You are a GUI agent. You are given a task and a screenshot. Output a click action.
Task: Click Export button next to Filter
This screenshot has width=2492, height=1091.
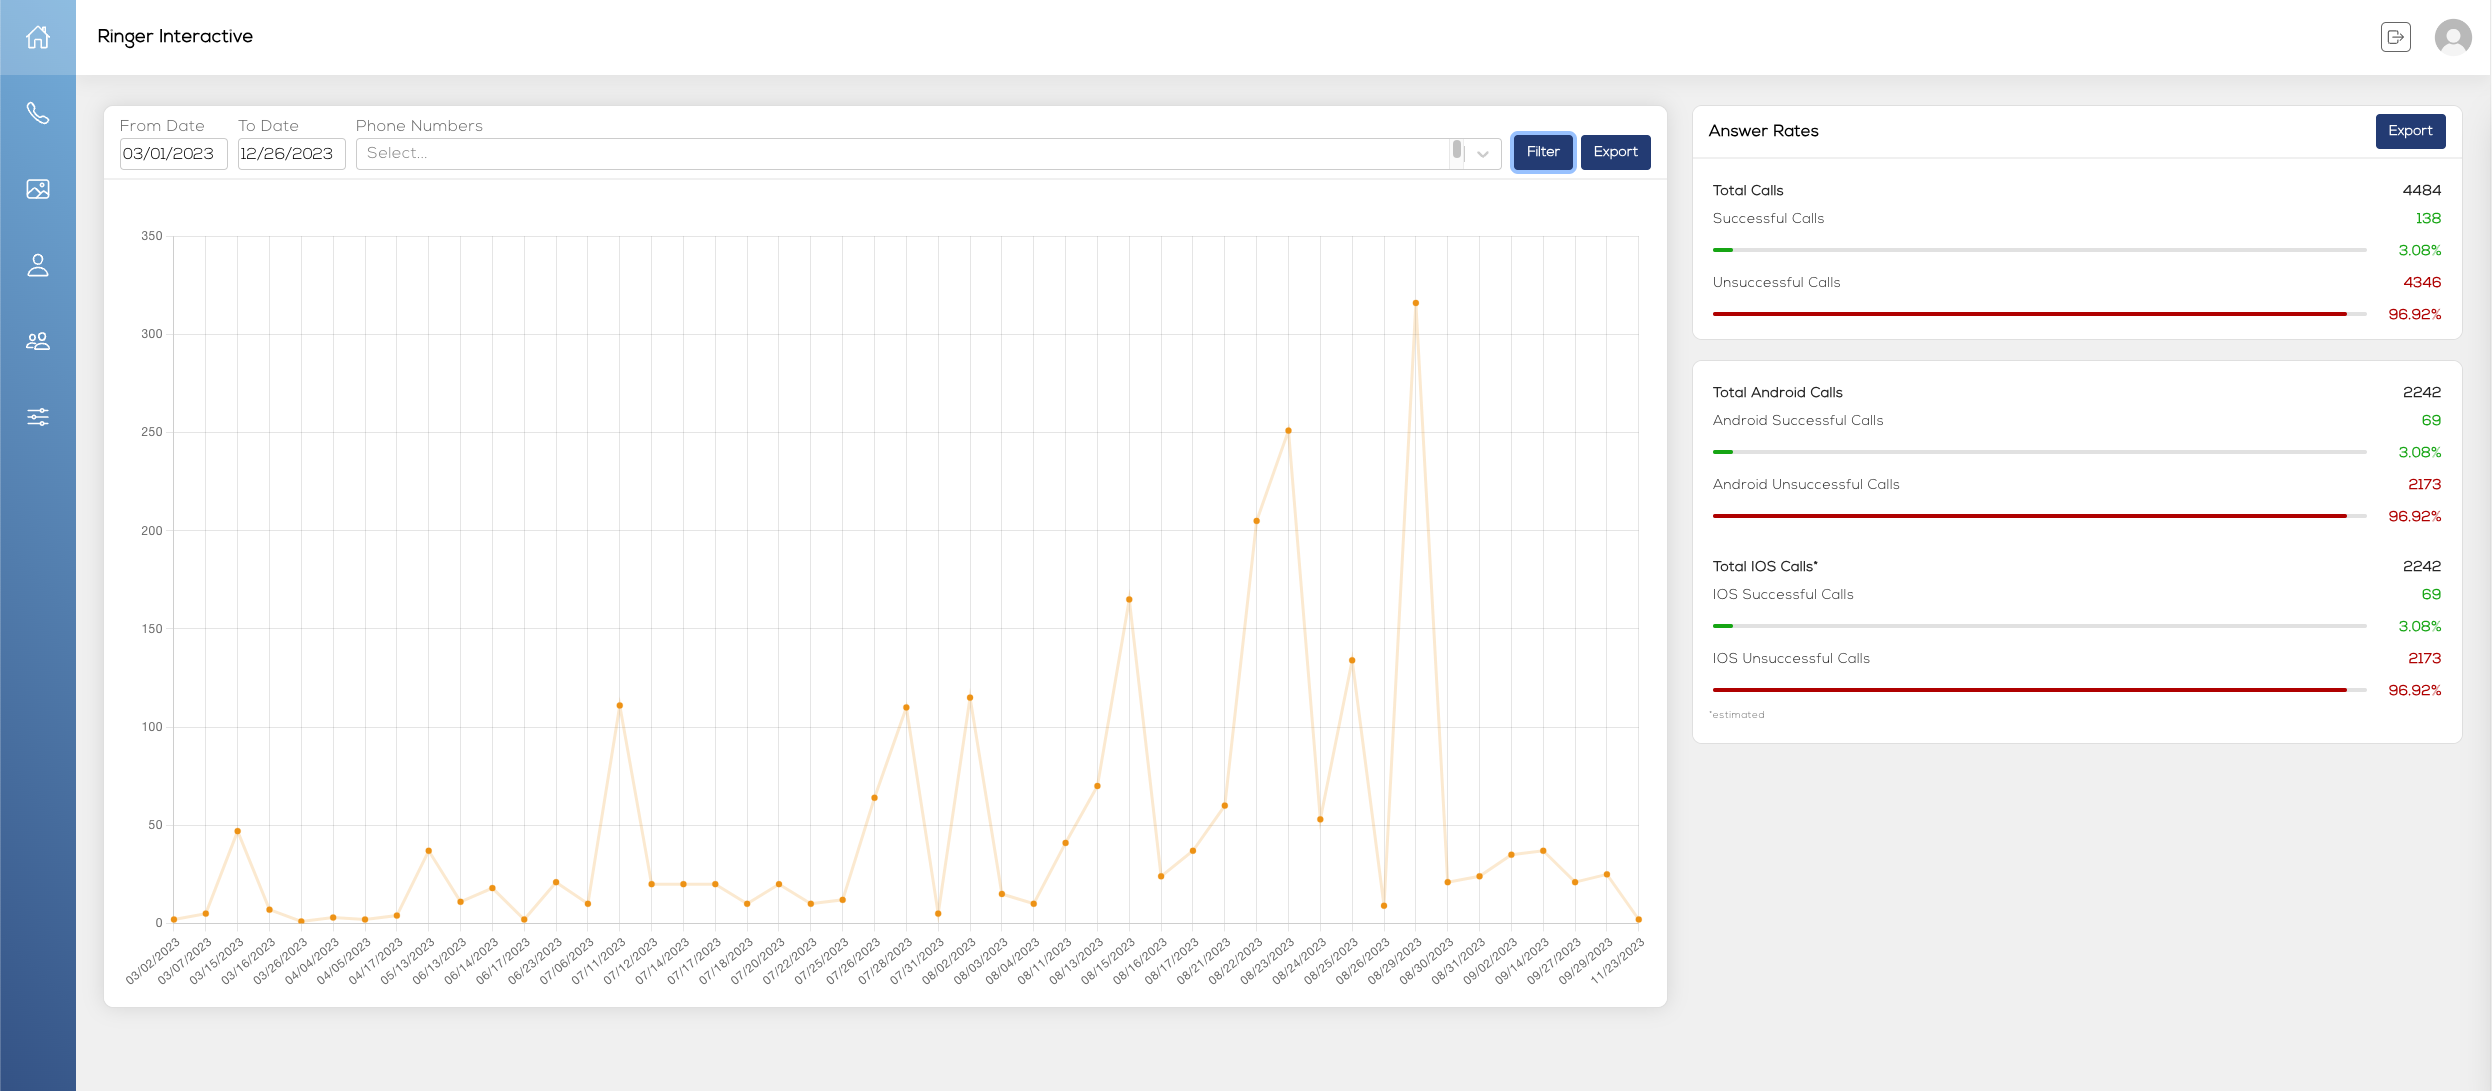pyautogui.click(x=1615, y=152)
